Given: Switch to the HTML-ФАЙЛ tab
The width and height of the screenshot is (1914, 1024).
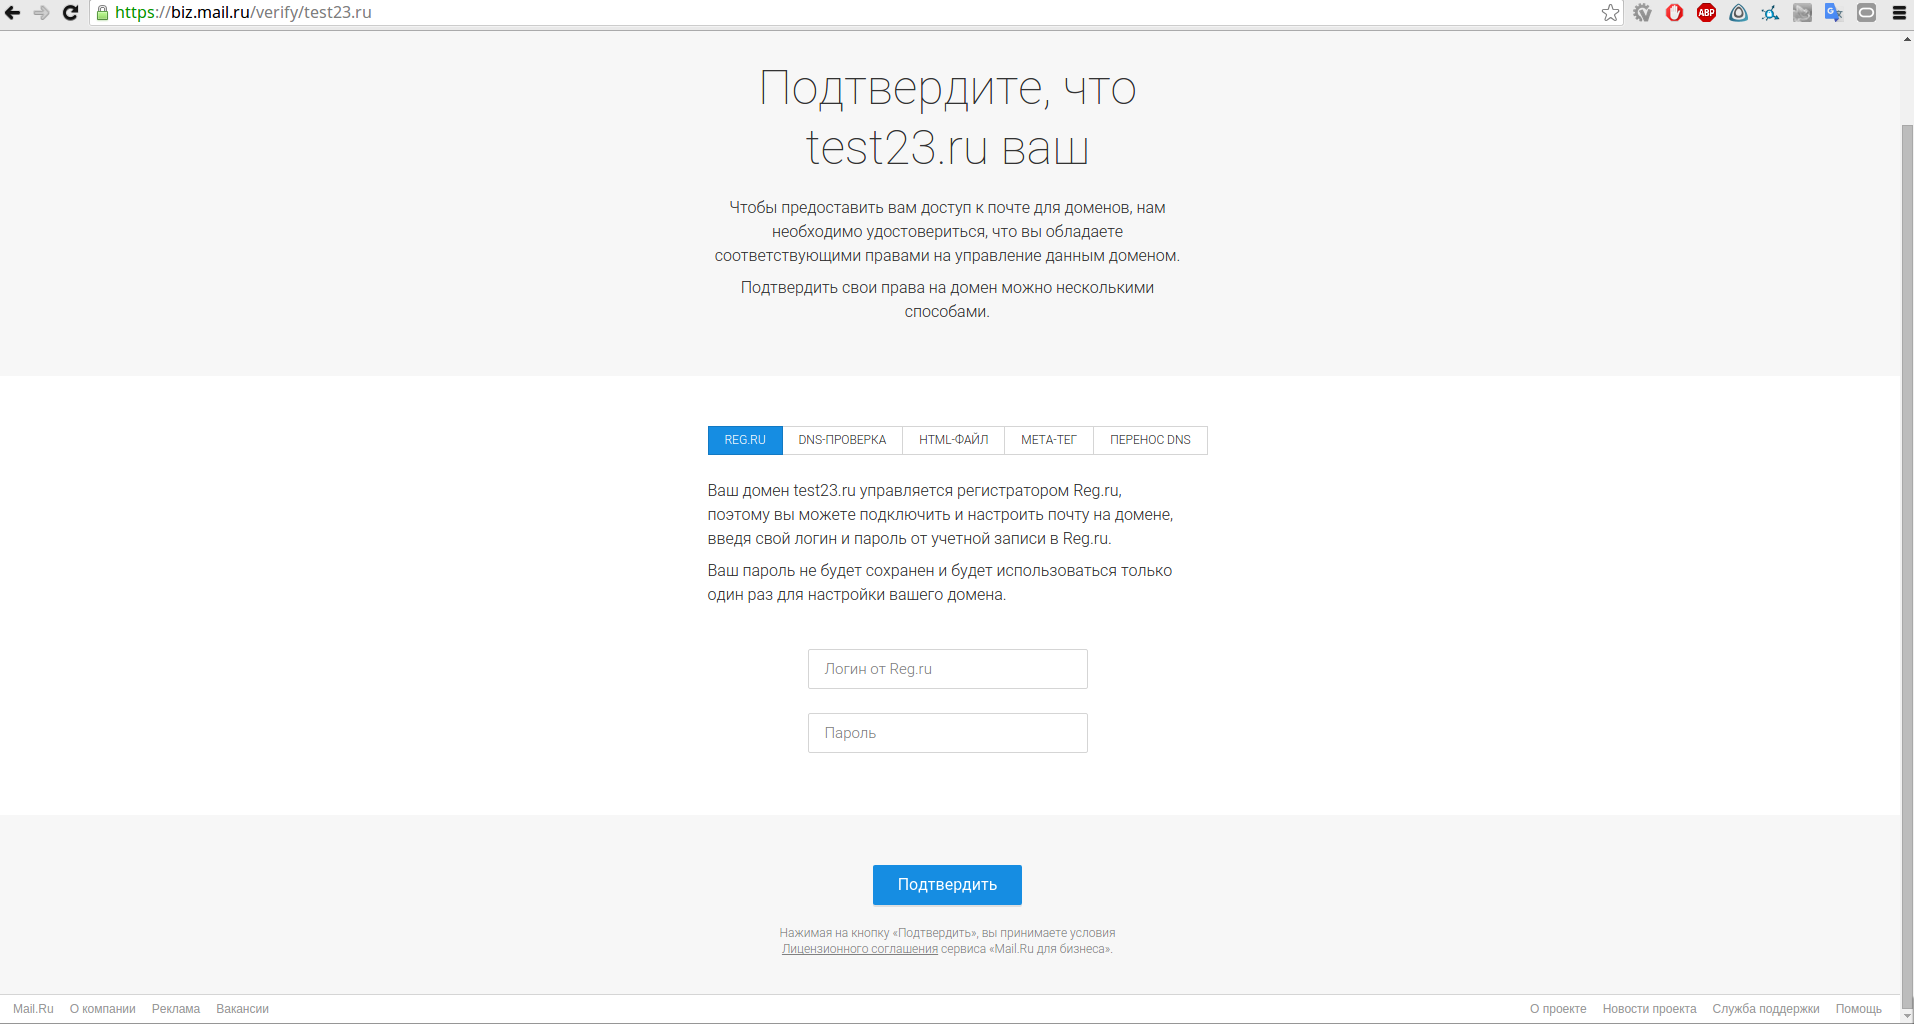Looking at the screenshot, I should [953, 440].
